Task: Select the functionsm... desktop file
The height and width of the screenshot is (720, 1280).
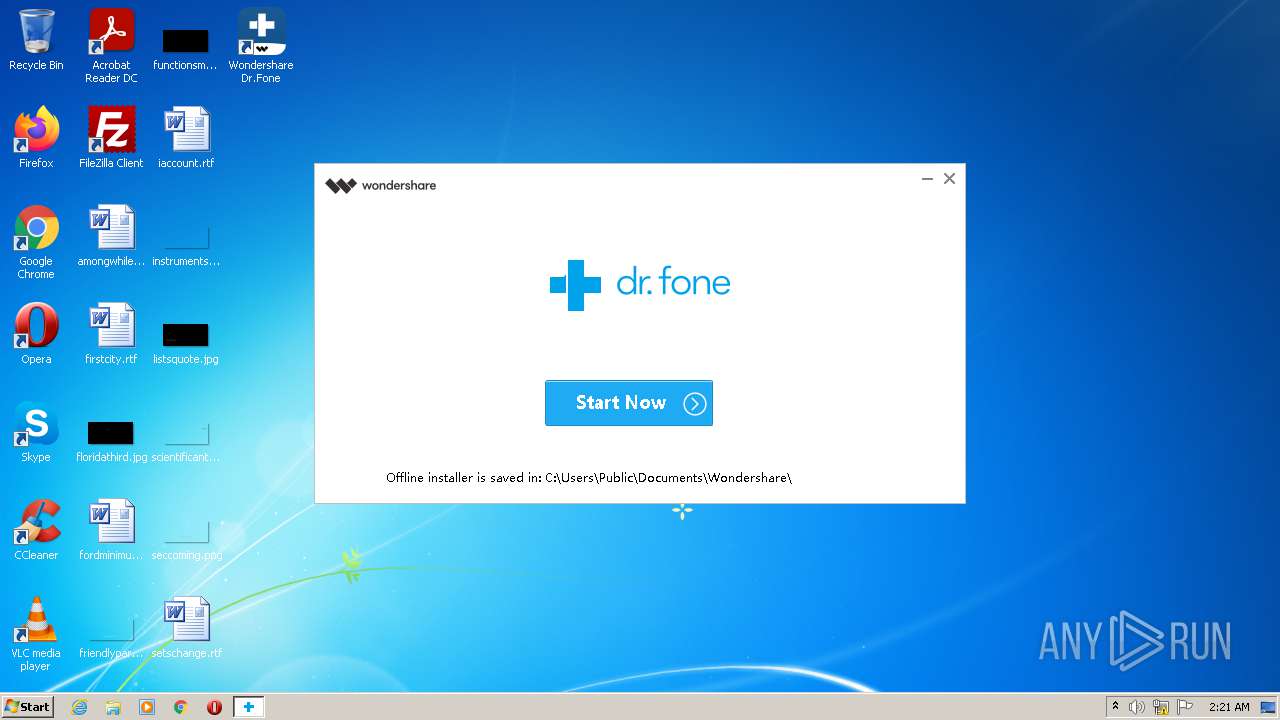Action: pos(185,48)
